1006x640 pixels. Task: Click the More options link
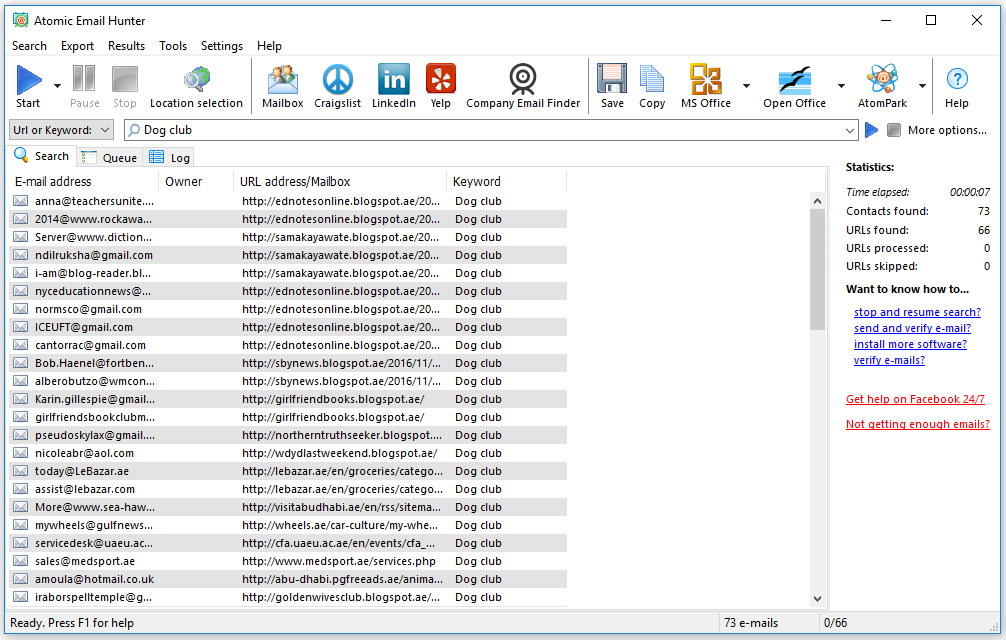click(x=946, y=130)
